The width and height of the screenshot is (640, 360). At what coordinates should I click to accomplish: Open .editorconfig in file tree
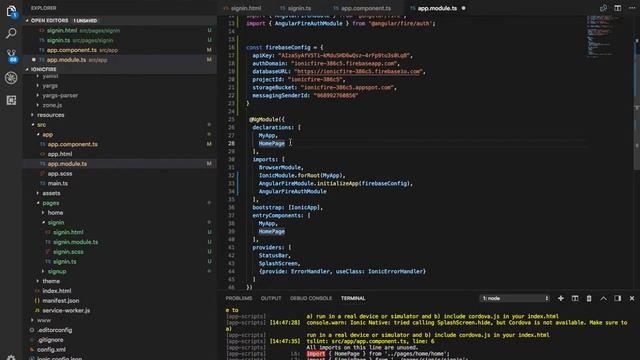click(120, 330)
